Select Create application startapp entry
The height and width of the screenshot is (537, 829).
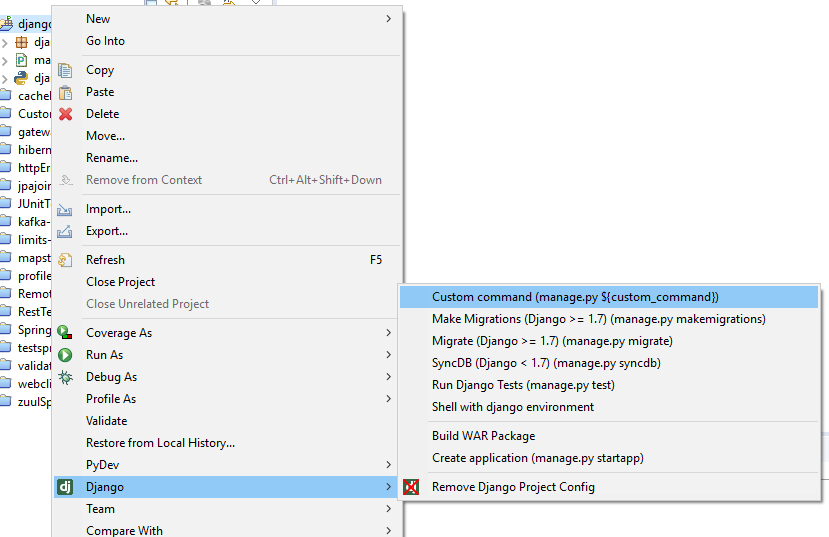click(609, 458)
